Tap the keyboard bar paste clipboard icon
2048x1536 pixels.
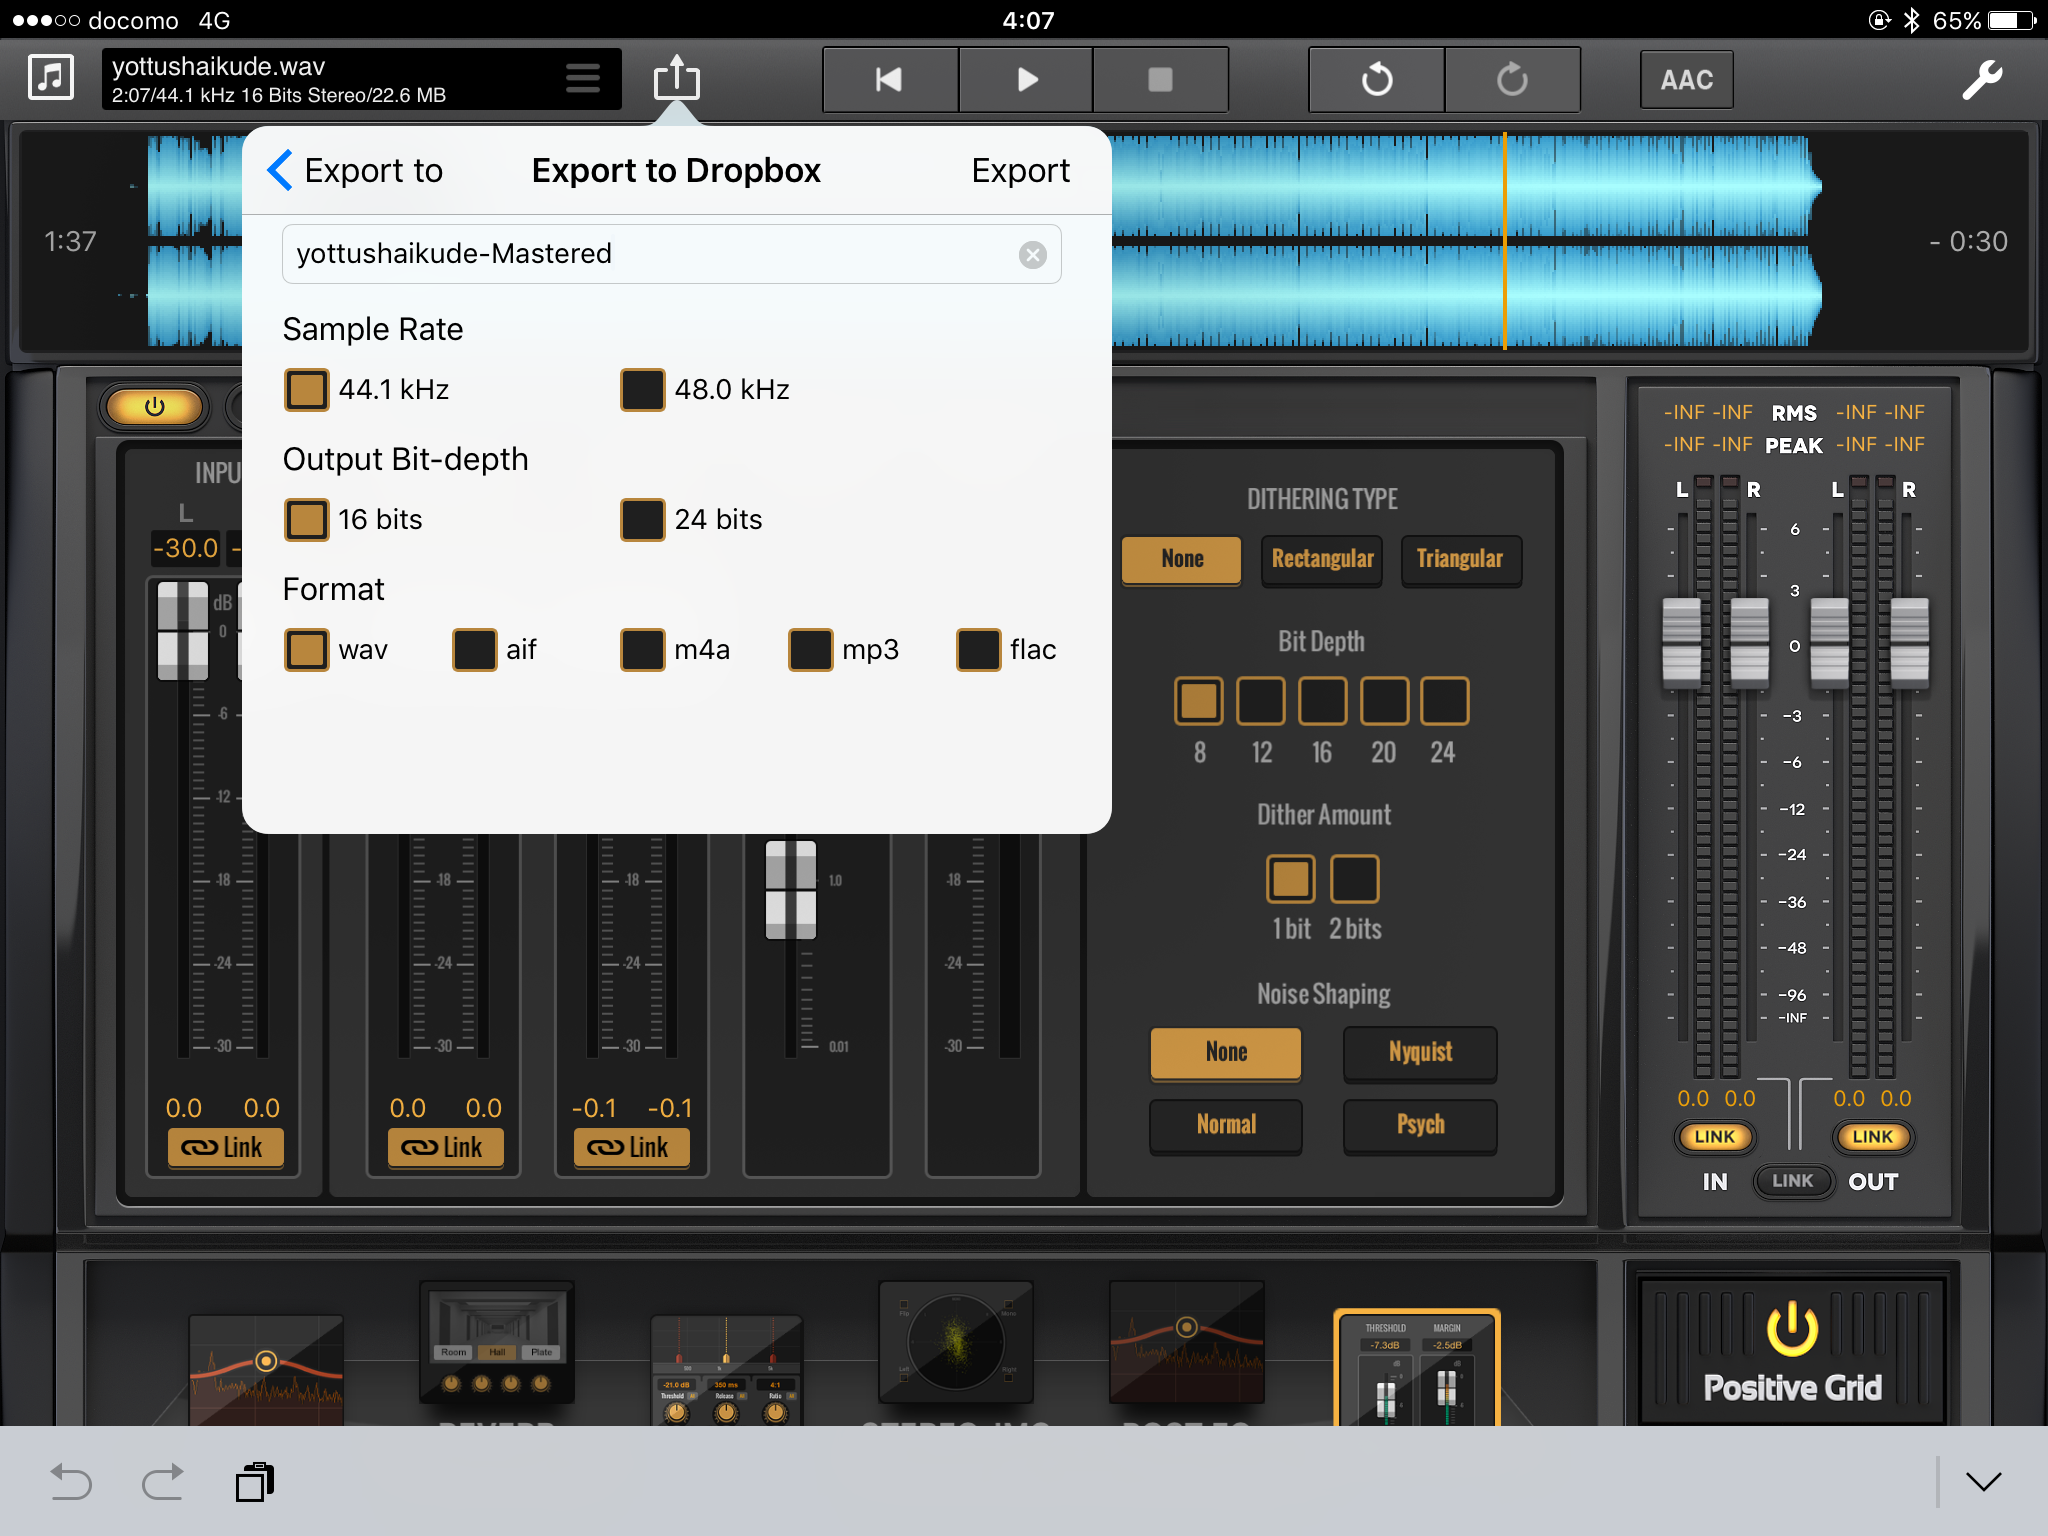click(x=255, y=1482)
